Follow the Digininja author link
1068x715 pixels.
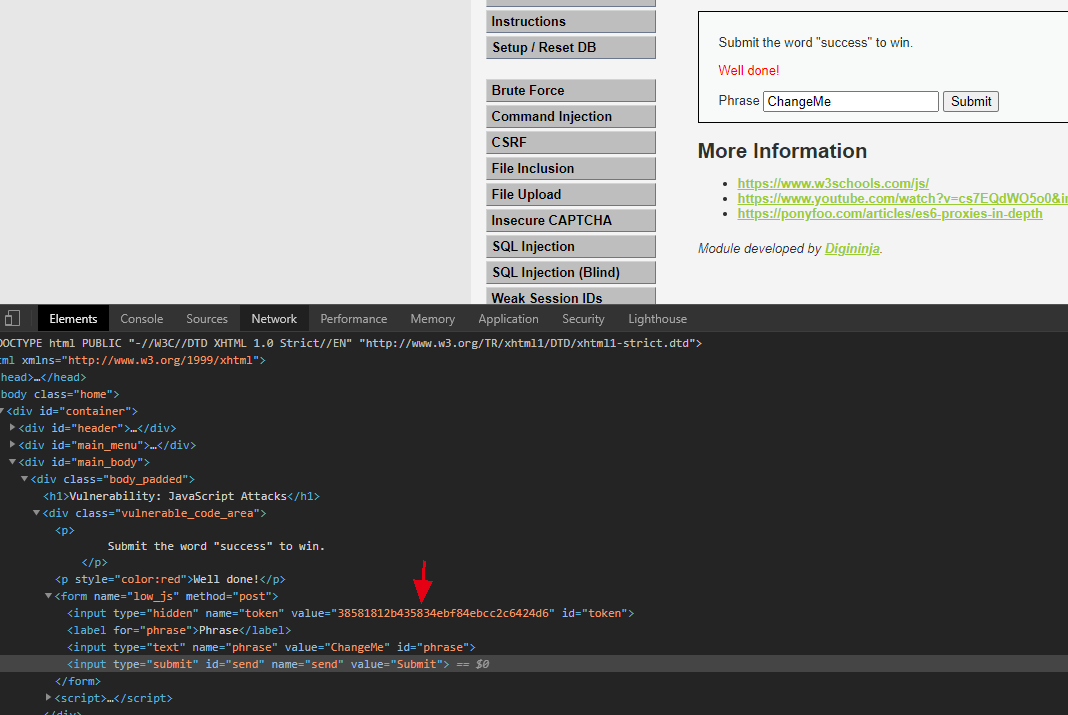(852, 249)
